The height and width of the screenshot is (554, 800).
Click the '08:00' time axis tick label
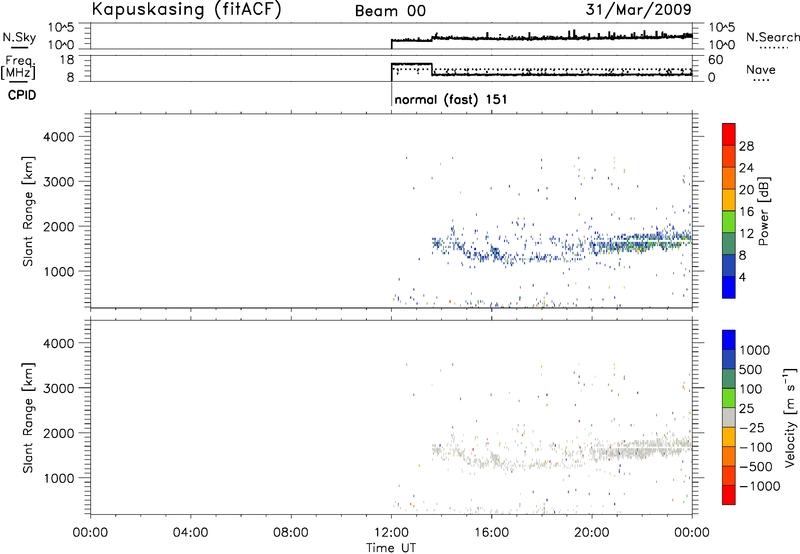[x=291, y=533]
